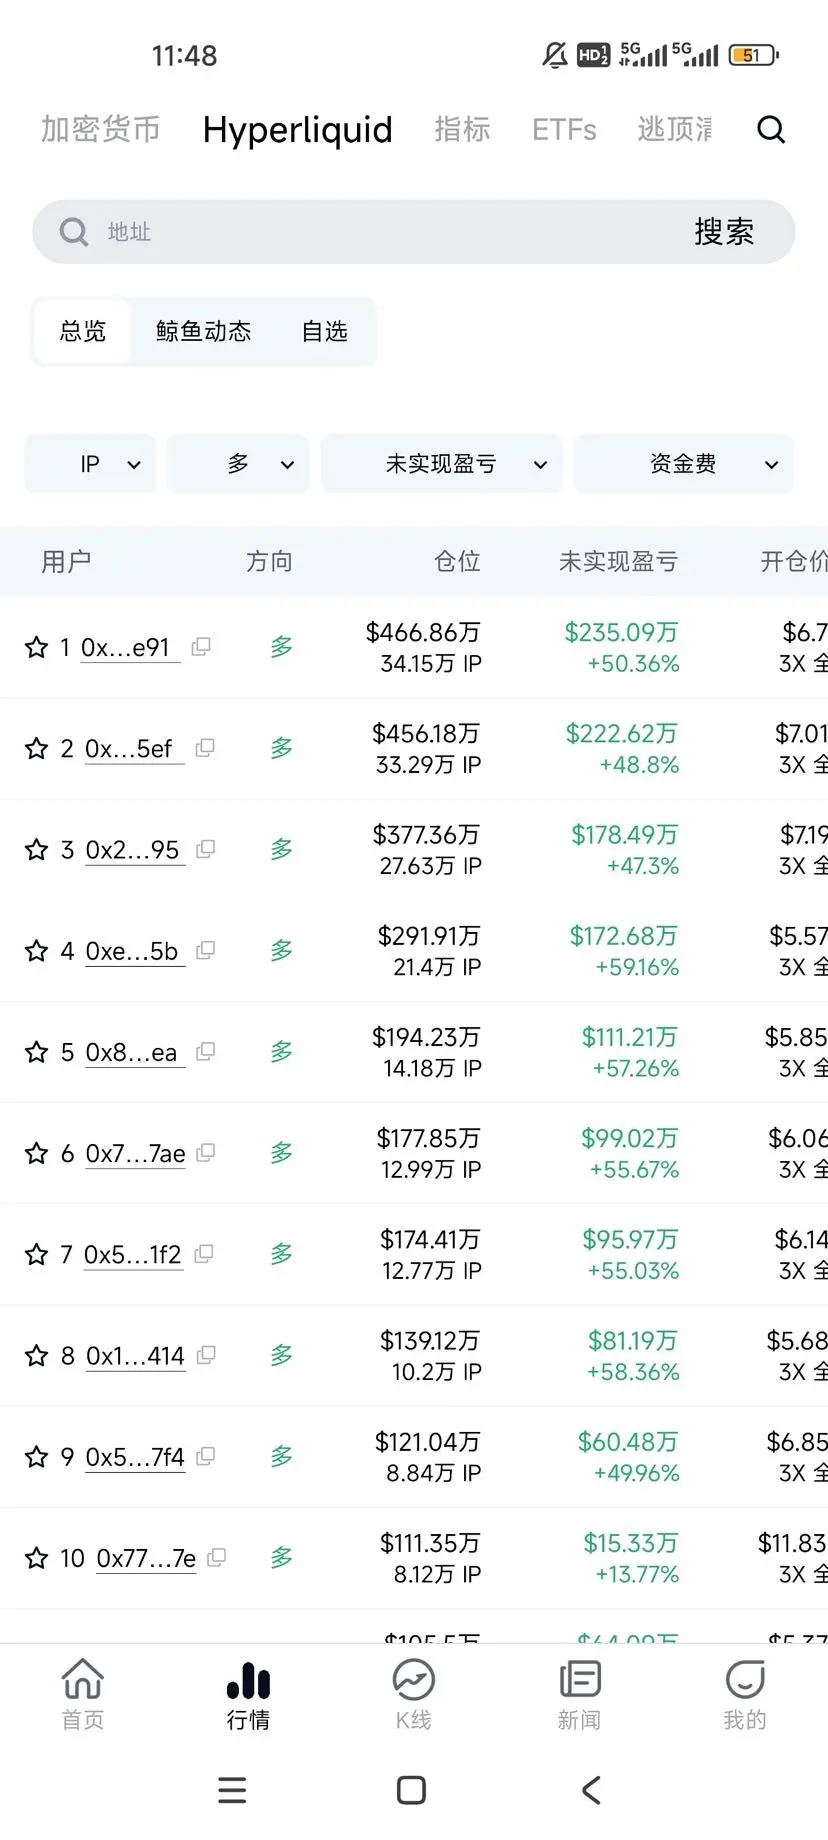Select the Hyperliquid top tab
The image size is (828, 1840).
pos(297,129)
